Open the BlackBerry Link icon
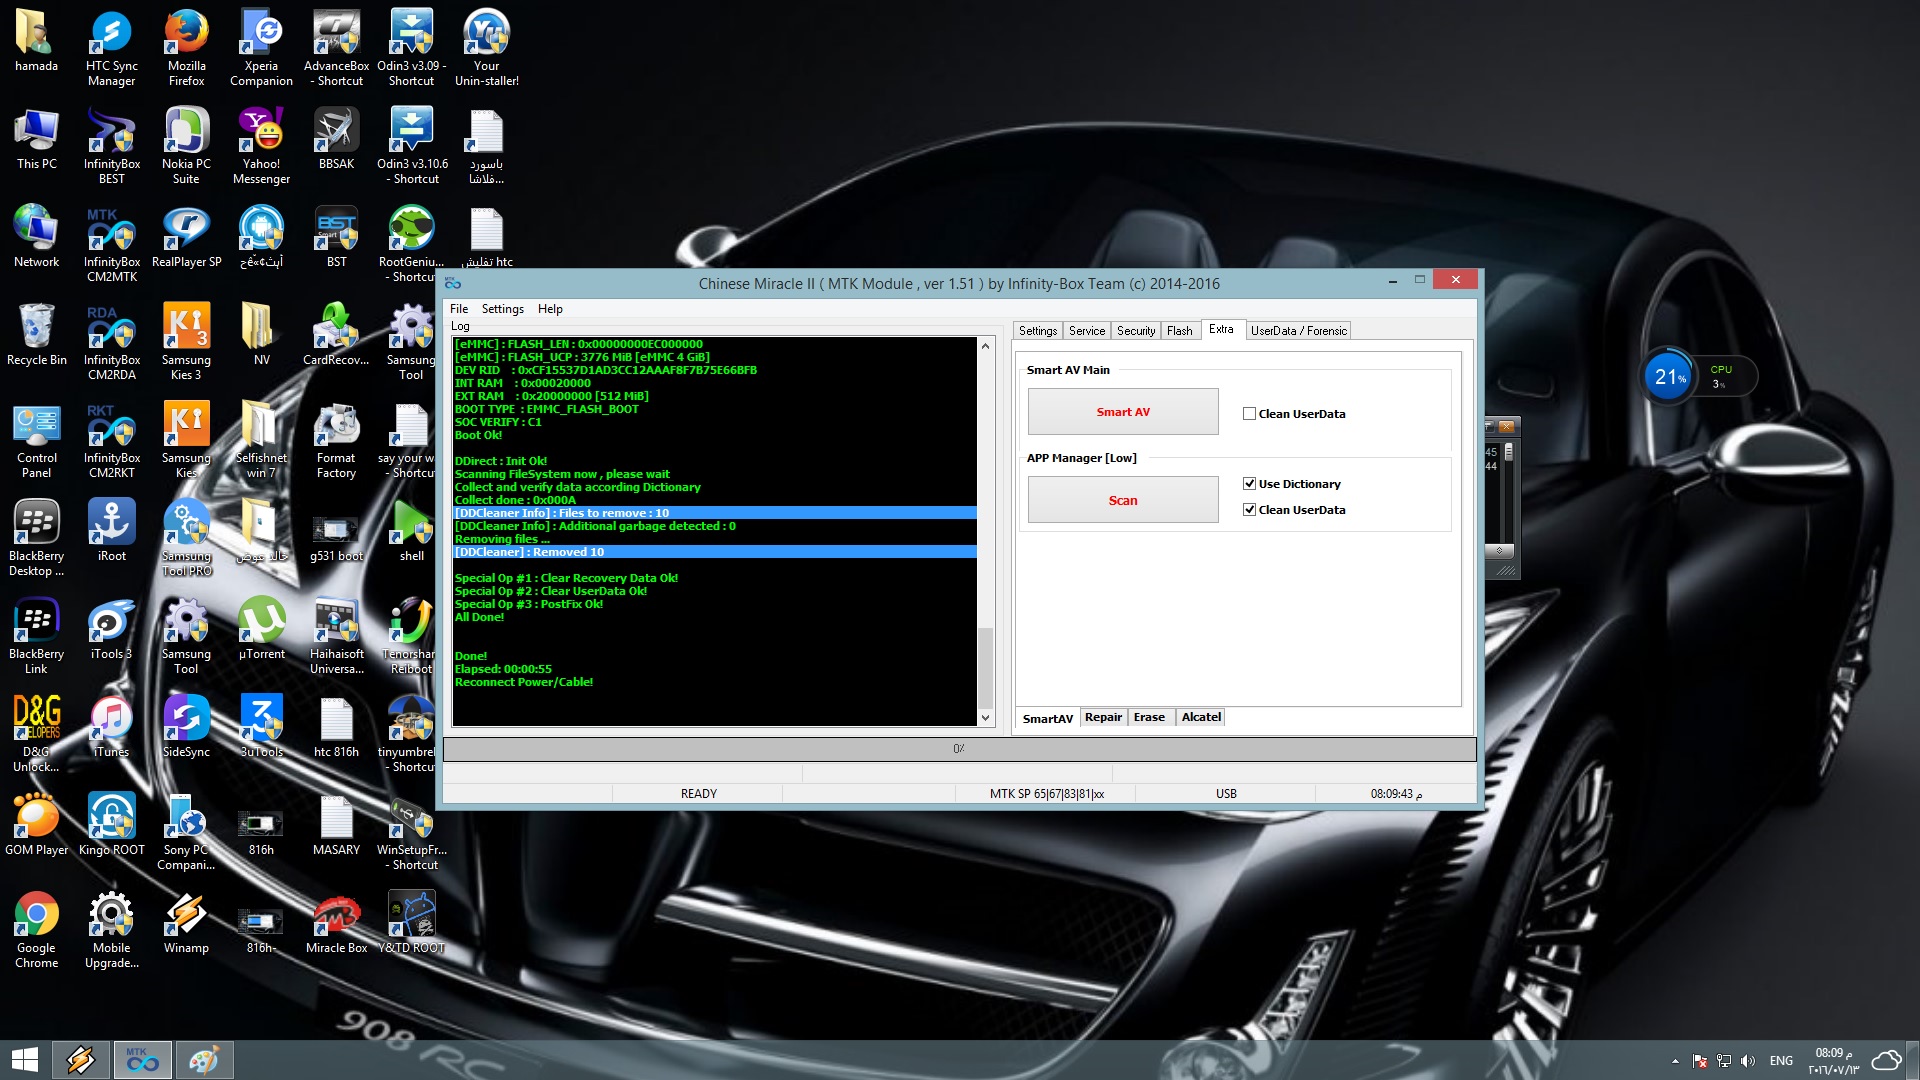The width and height of the screenshot is (1920, 1080). tap(36, 635)
